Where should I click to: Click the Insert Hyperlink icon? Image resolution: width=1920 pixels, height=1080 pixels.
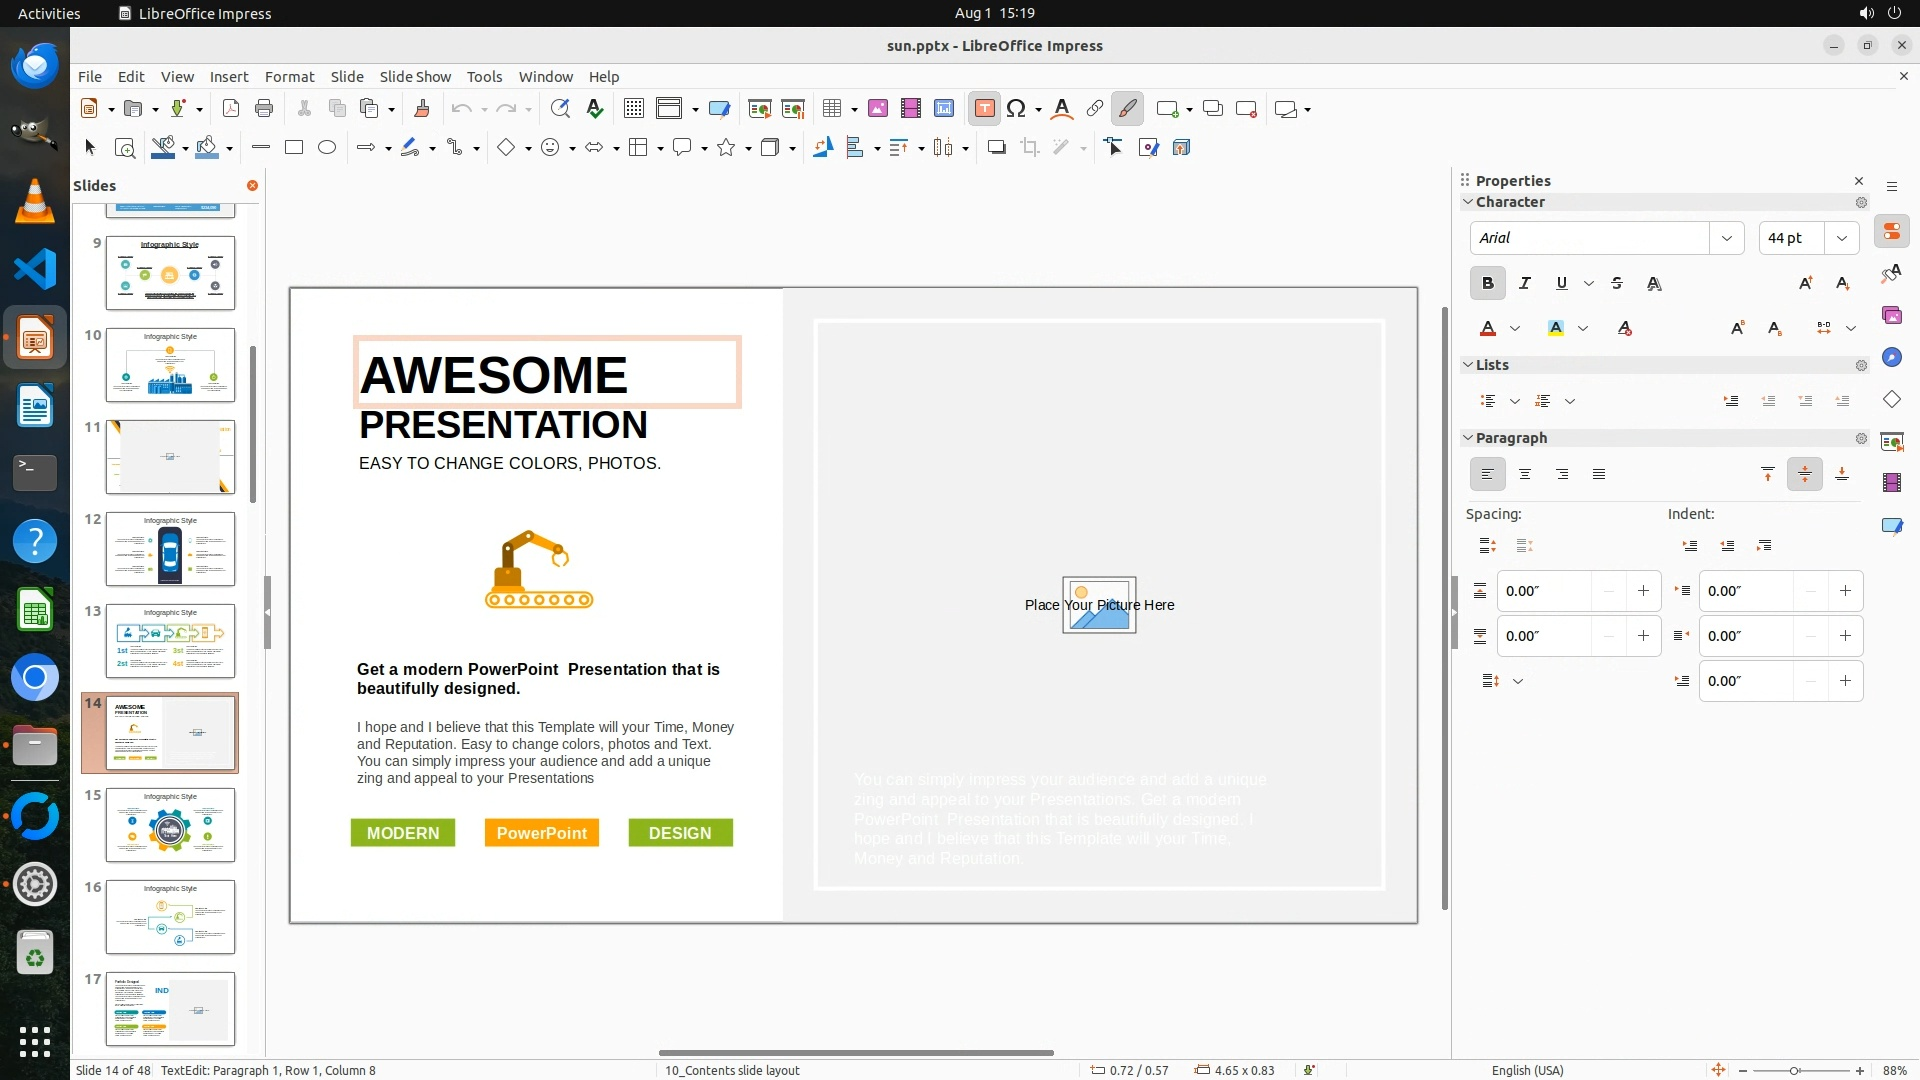click(1095, 109)
